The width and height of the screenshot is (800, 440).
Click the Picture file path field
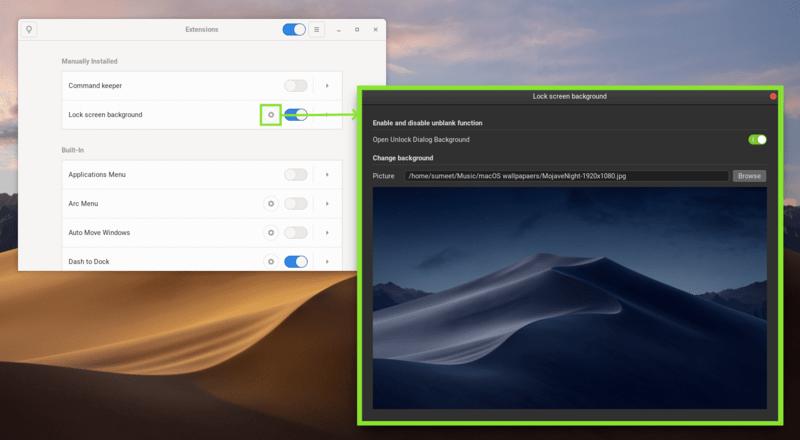(565, 176)
